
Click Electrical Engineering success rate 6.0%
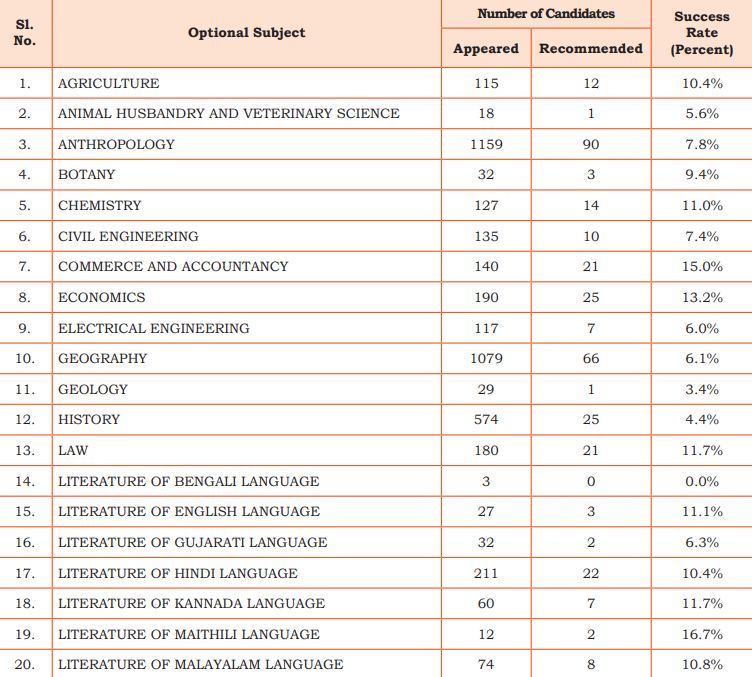[x=702, y=328]
